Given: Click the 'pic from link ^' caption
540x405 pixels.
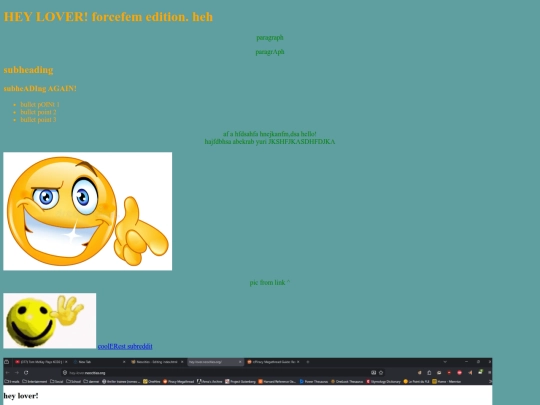Looking at the screenshot, I should click(270, 282).
